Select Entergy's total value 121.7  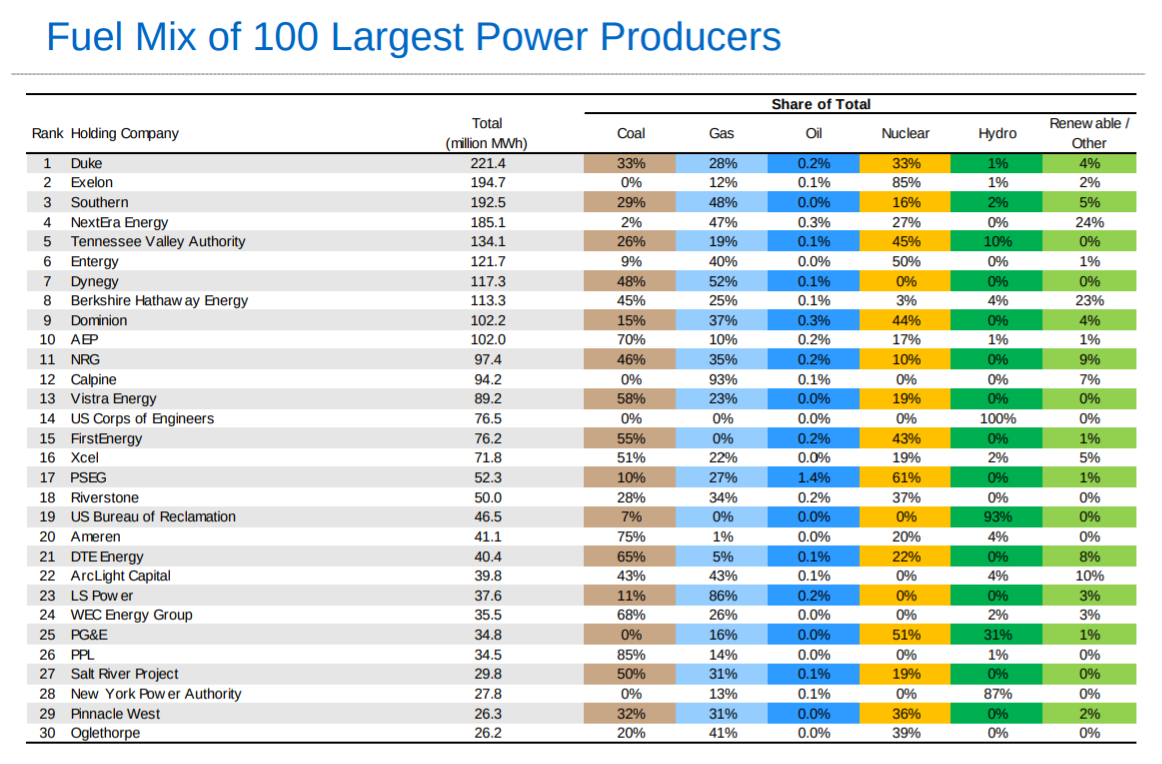tap(488, 262)
